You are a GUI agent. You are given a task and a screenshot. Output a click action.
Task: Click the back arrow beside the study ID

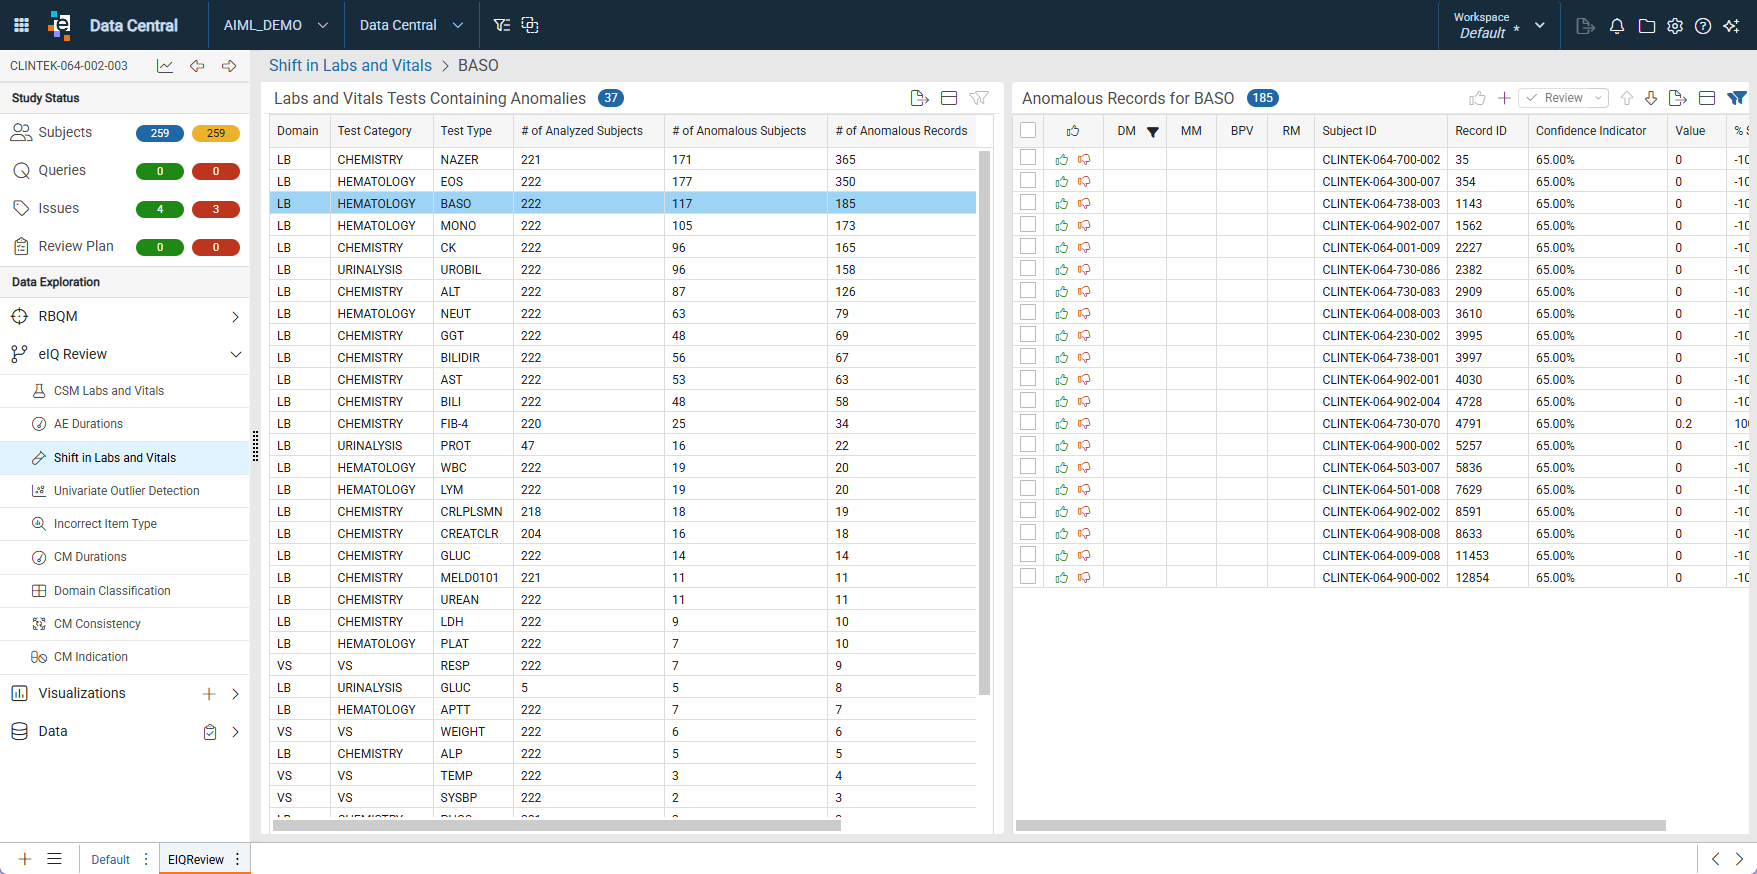197,66
